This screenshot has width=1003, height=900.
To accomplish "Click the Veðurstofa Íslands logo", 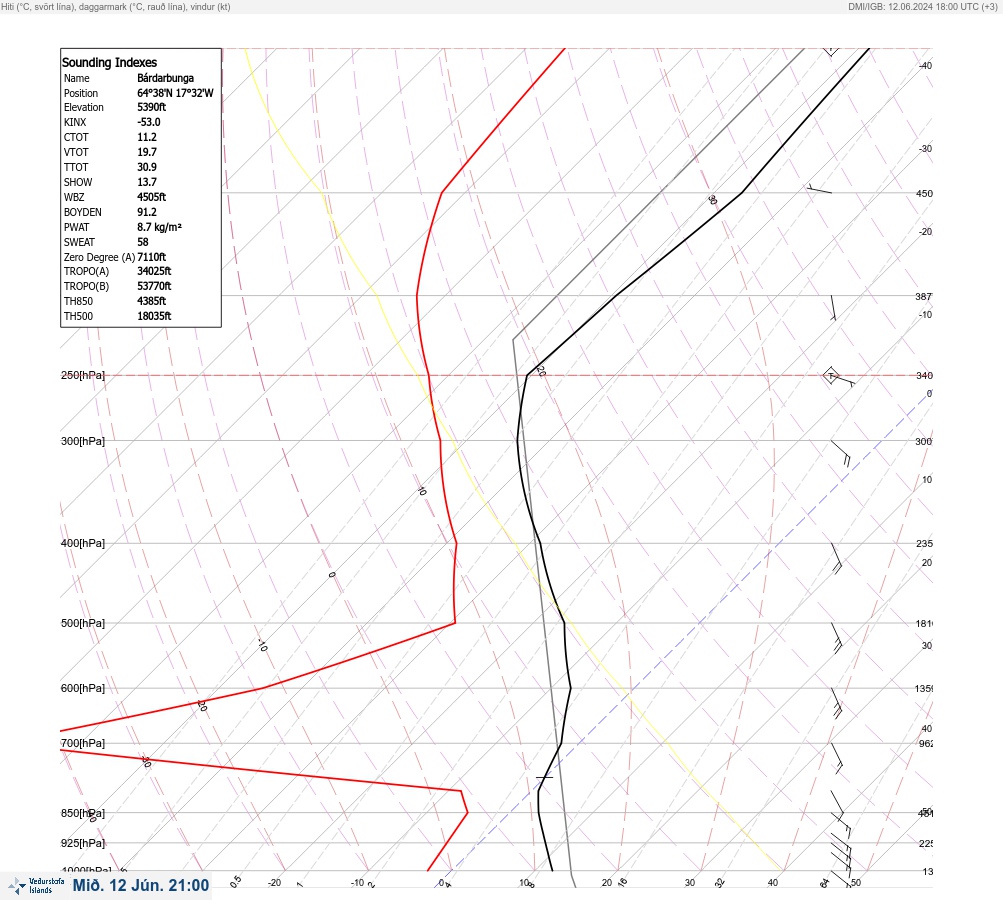I will coord(36,886).
